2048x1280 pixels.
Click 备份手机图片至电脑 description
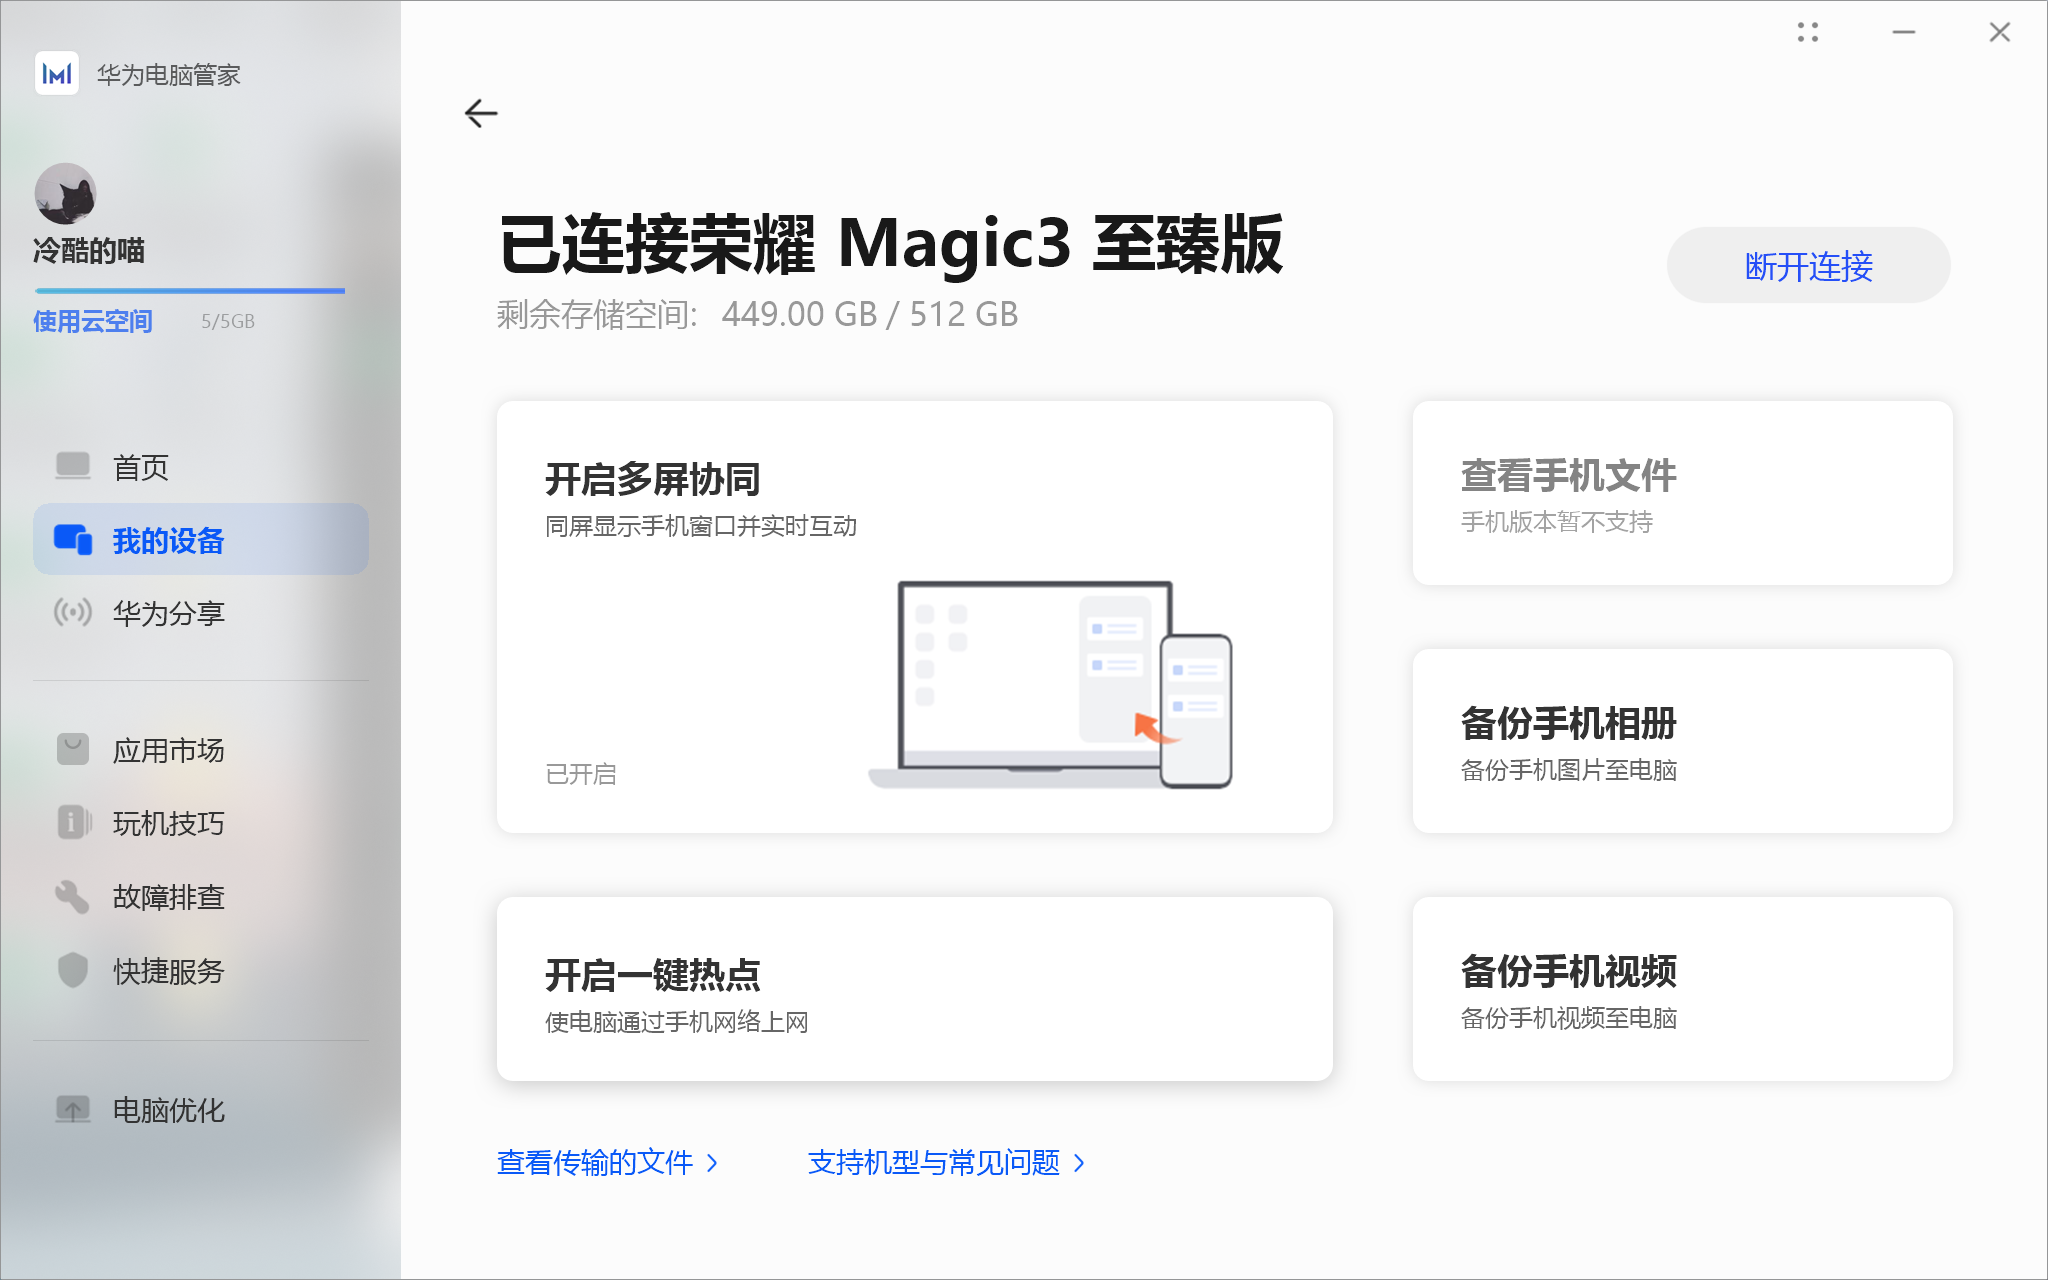[1569, 770]
